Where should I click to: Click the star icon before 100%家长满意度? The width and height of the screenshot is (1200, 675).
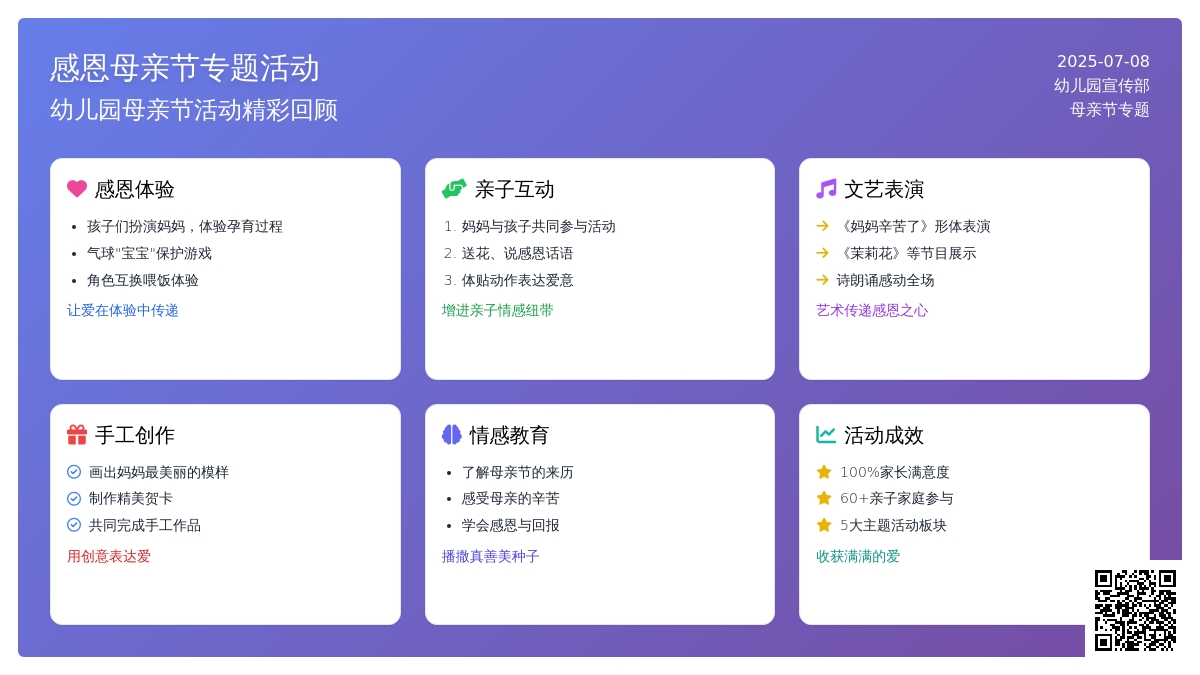[824, 472]
